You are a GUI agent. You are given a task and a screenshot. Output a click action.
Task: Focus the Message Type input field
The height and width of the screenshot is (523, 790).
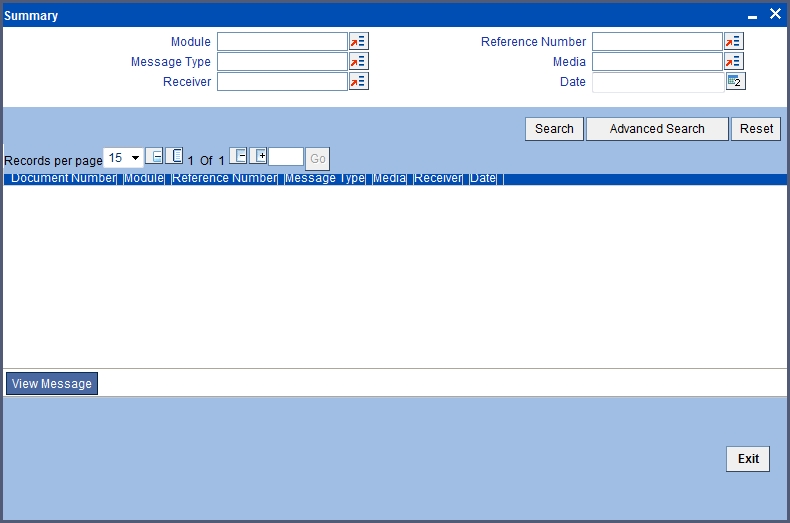point(282,61)
